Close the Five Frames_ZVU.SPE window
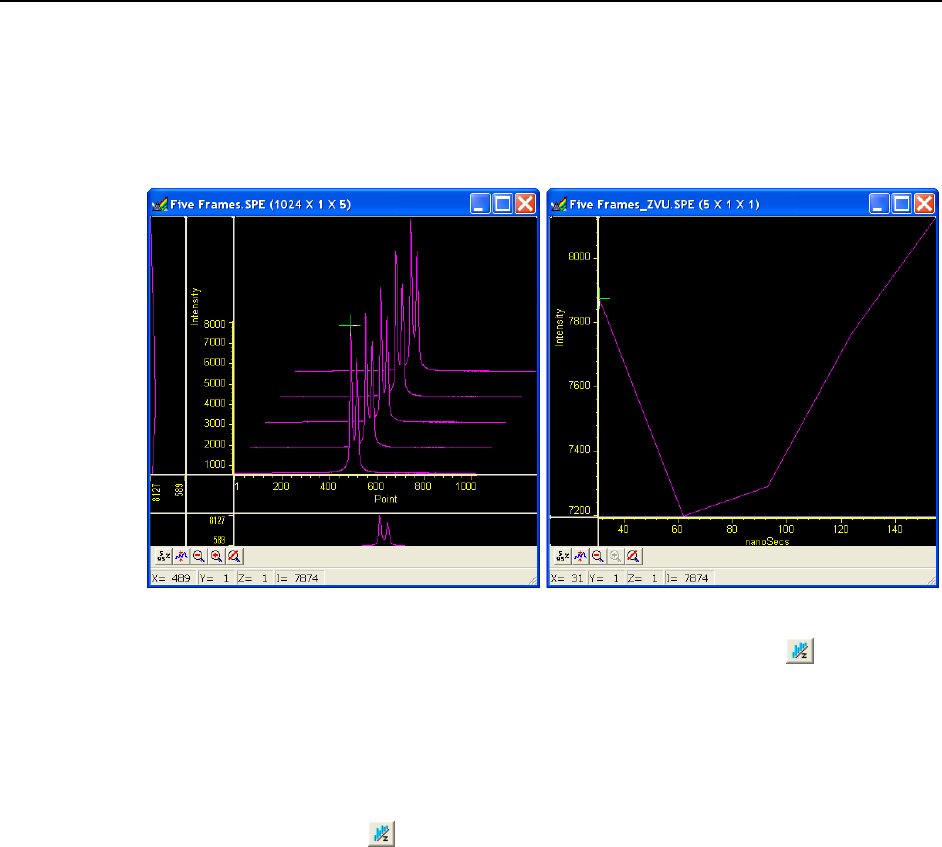The height and width of the screenshot is (847, 942). point(925,204)
